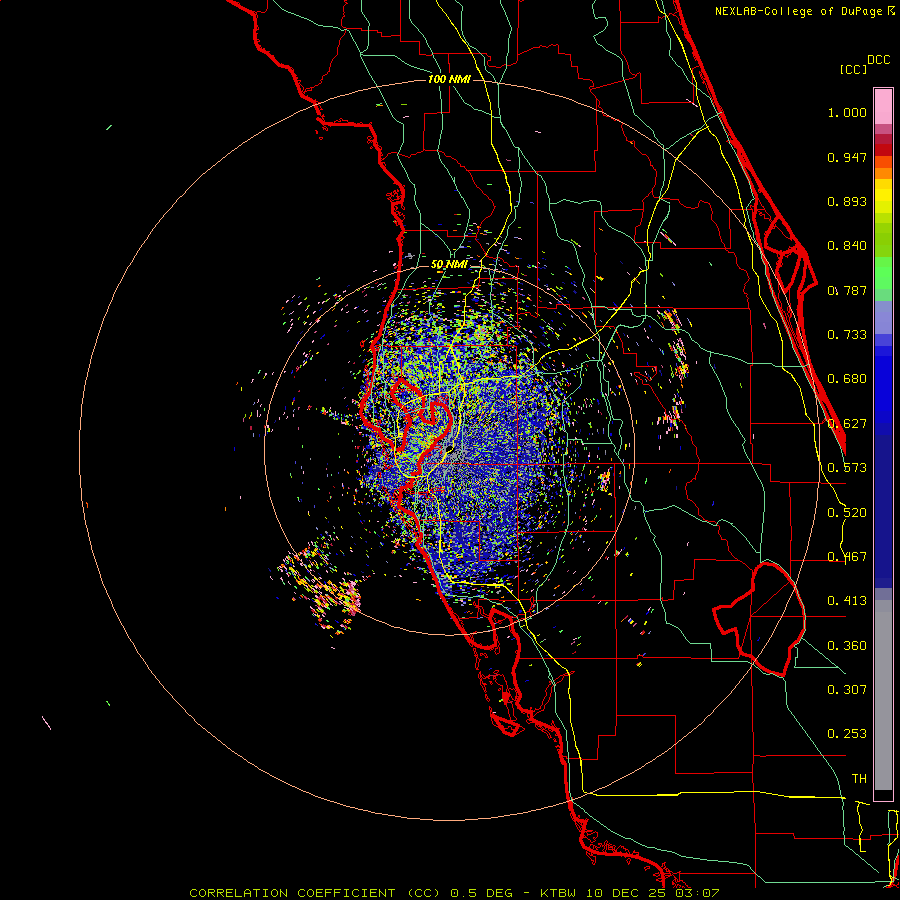The height and width of the screenshot is (900, 900).
Task: Click the 0.787 legend value
Action: pyautogui.click(x=847, y=290)
